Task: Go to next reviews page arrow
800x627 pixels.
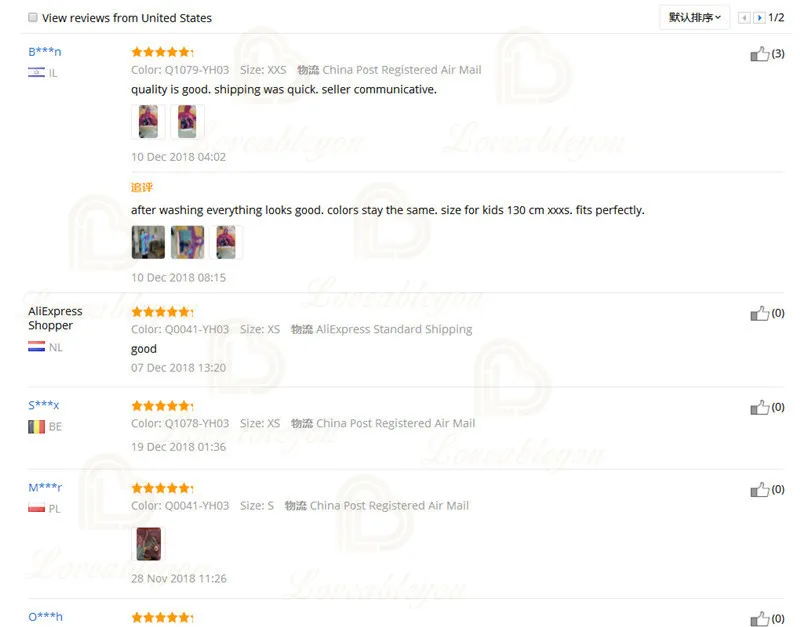Action: coord(759,18)
